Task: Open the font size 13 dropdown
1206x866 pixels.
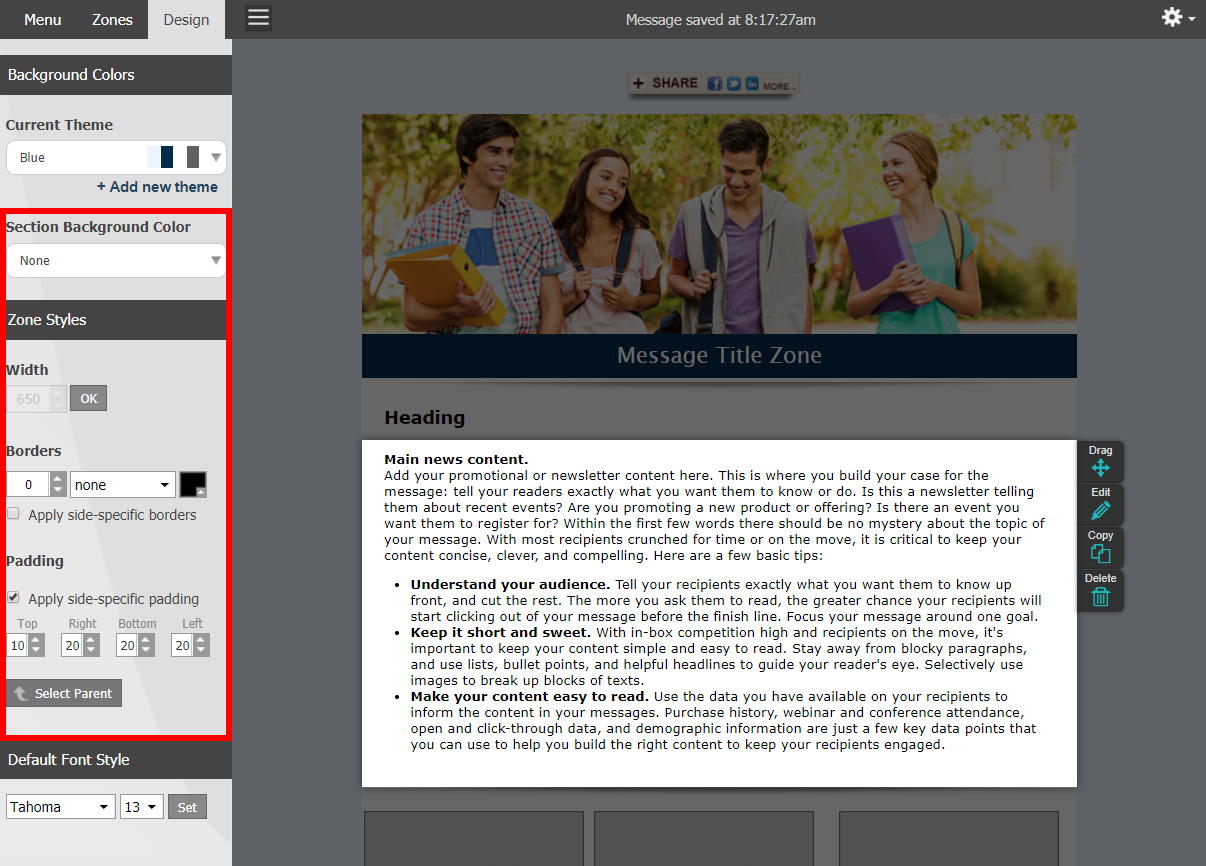Action: (141, 807)
